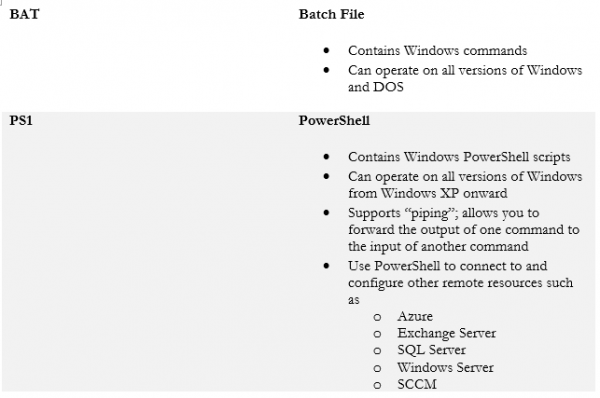Click the SQL Server list item

(x=431, y=350)
